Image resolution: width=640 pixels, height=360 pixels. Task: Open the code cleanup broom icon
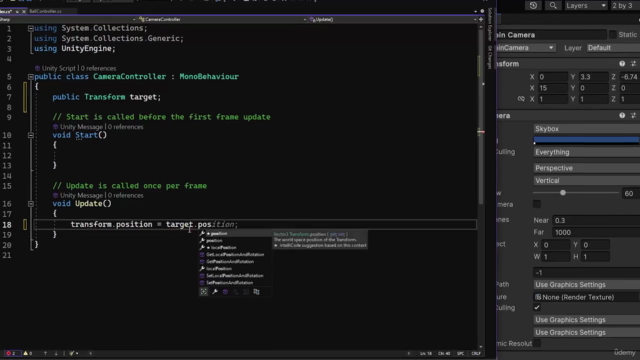73,353
